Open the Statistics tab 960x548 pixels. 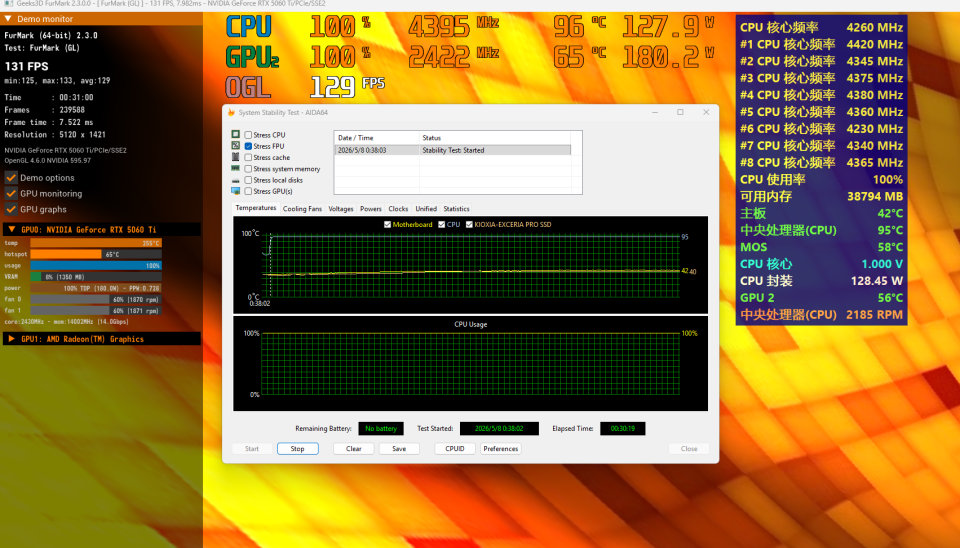click(456, 209)
